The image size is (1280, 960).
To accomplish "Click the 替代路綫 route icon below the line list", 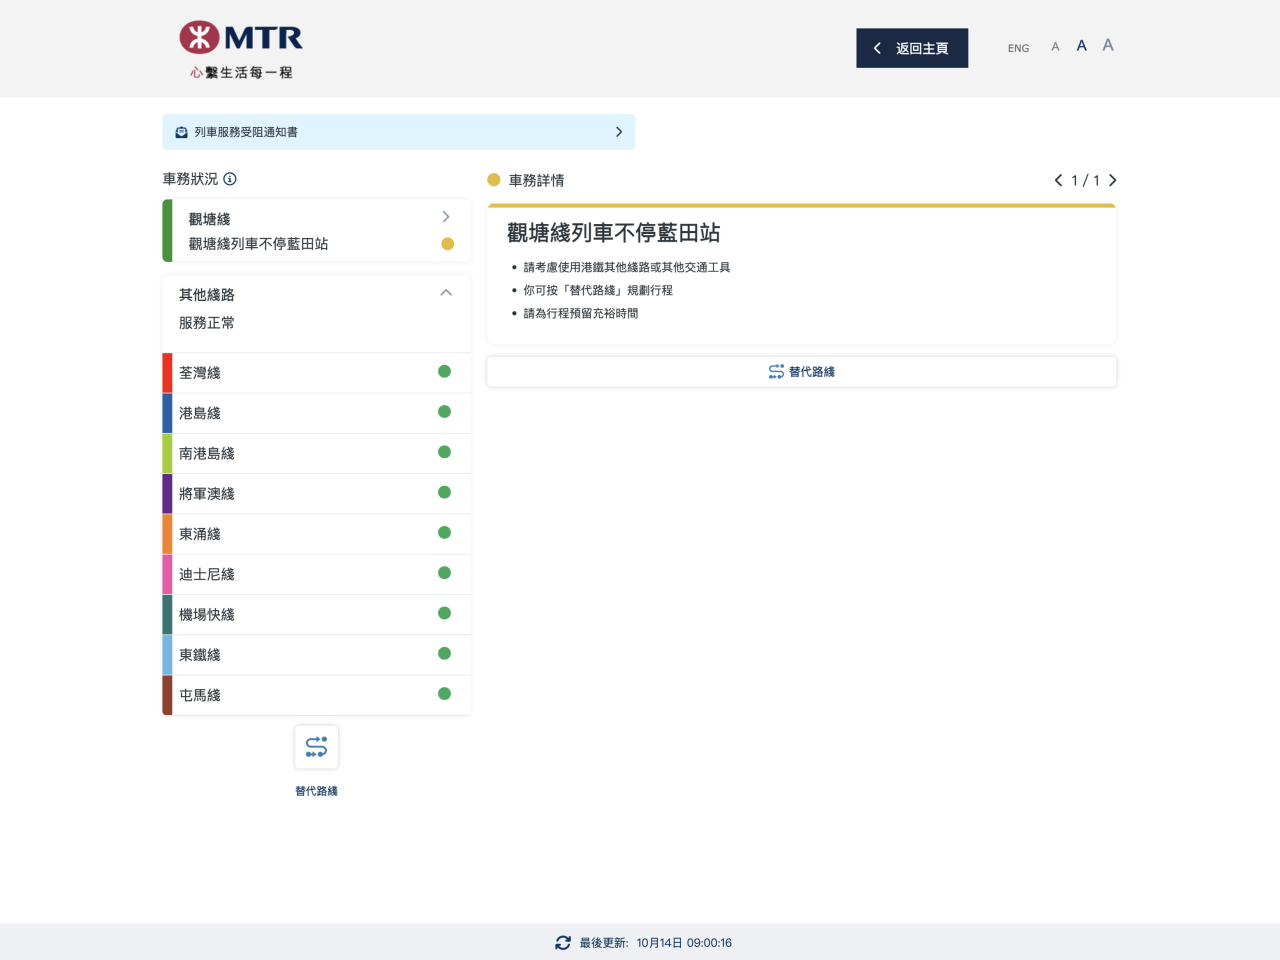I will pos(316,747).
